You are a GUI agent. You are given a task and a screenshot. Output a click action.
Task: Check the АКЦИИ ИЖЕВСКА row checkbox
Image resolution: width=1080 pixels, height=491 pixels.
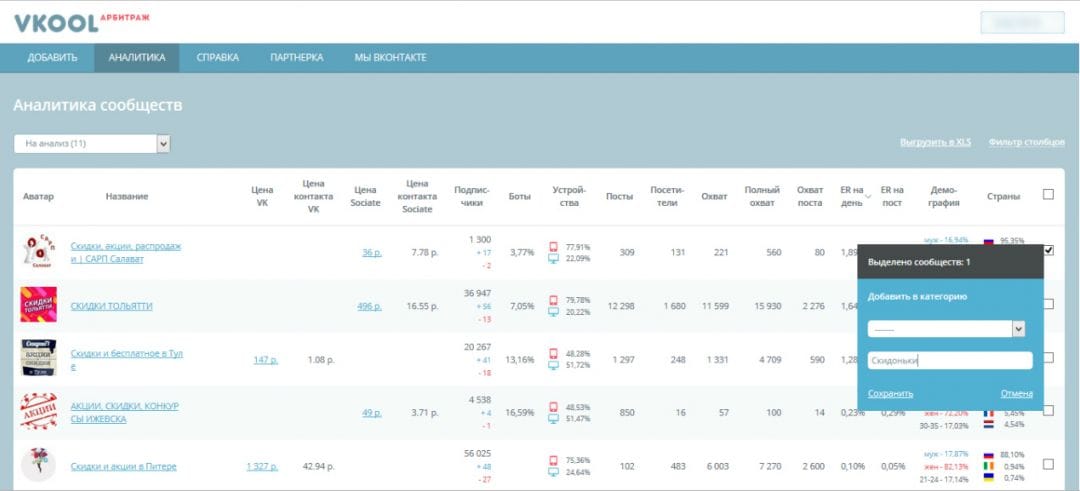(x=1048, y=410)
